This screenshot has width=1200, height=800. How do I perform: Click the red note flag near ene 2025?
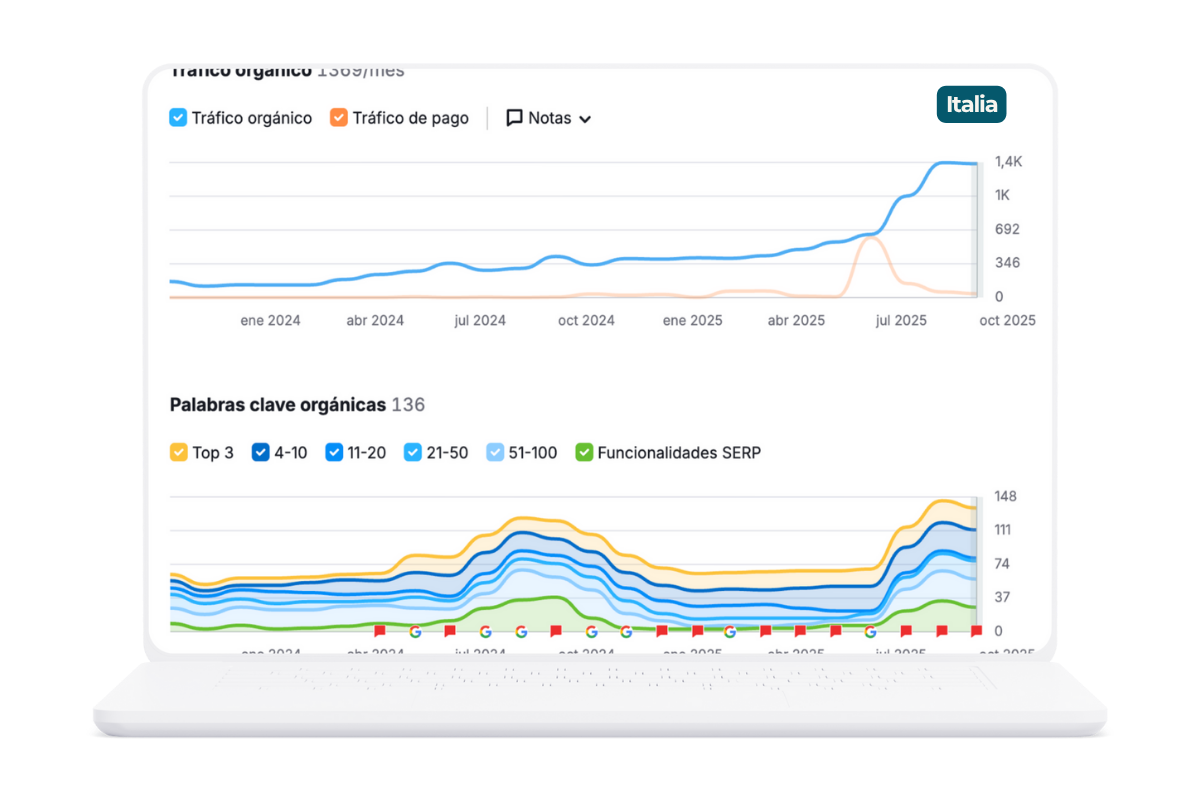[697, 631]
